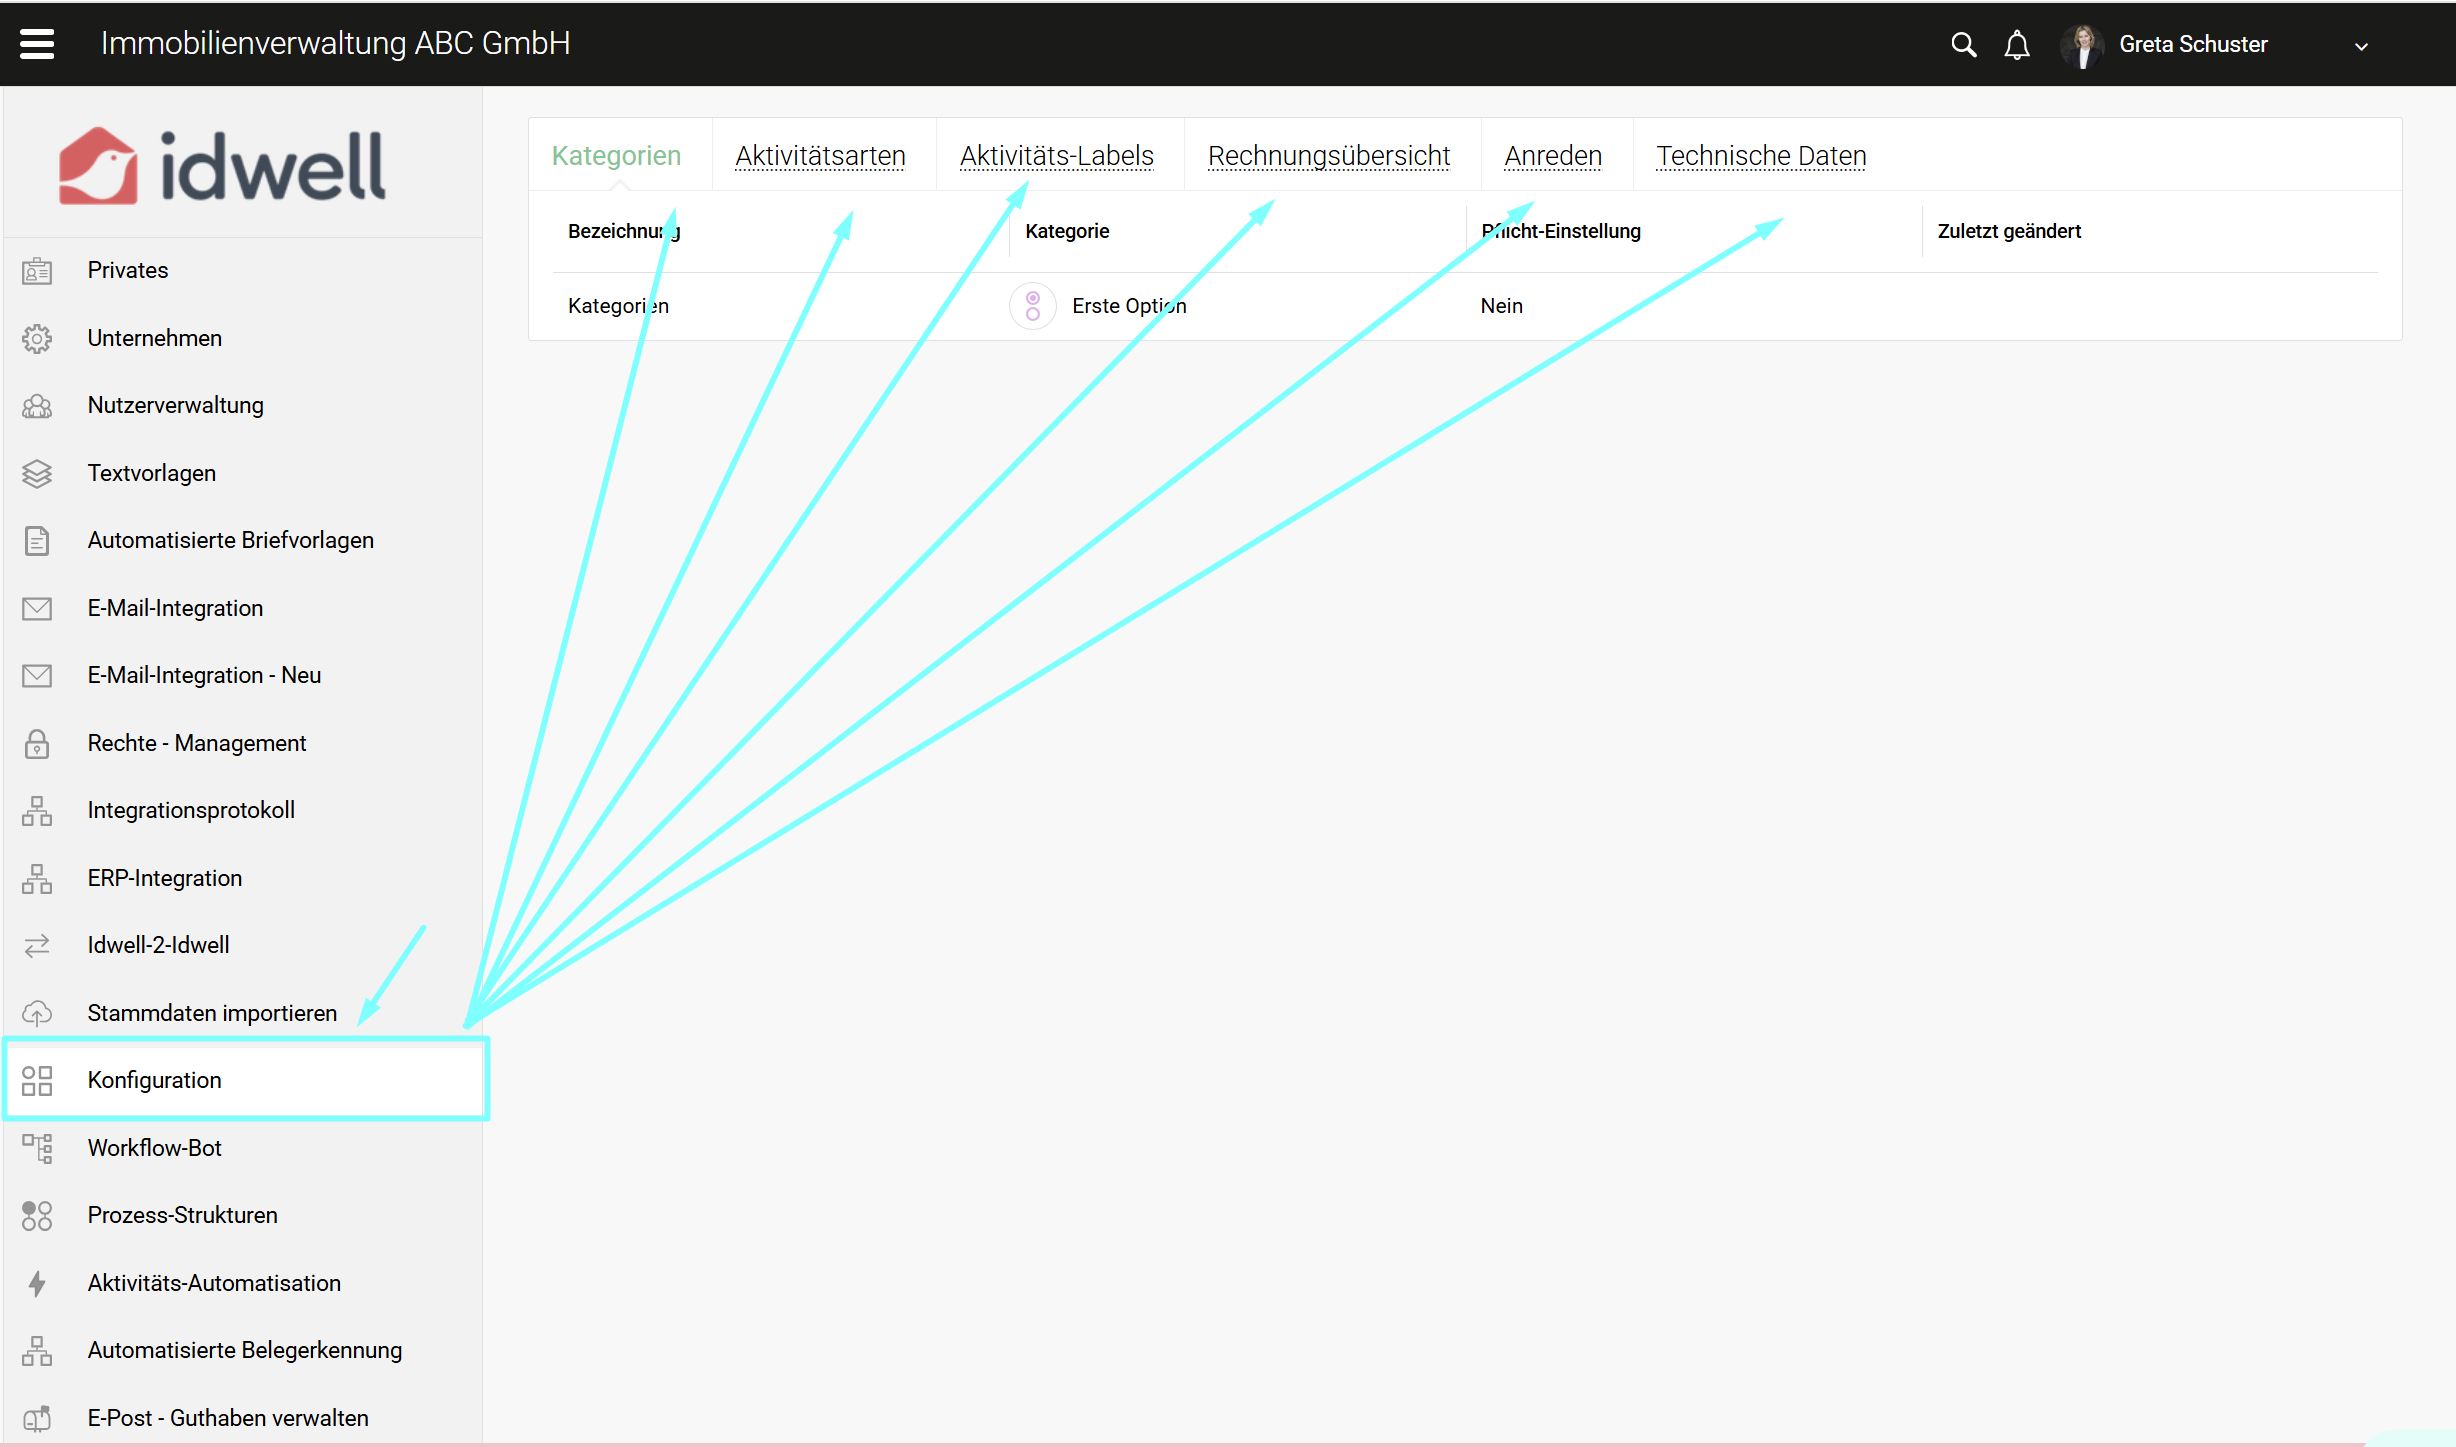Sort by Bezeichnung column header

coord(623,231)
